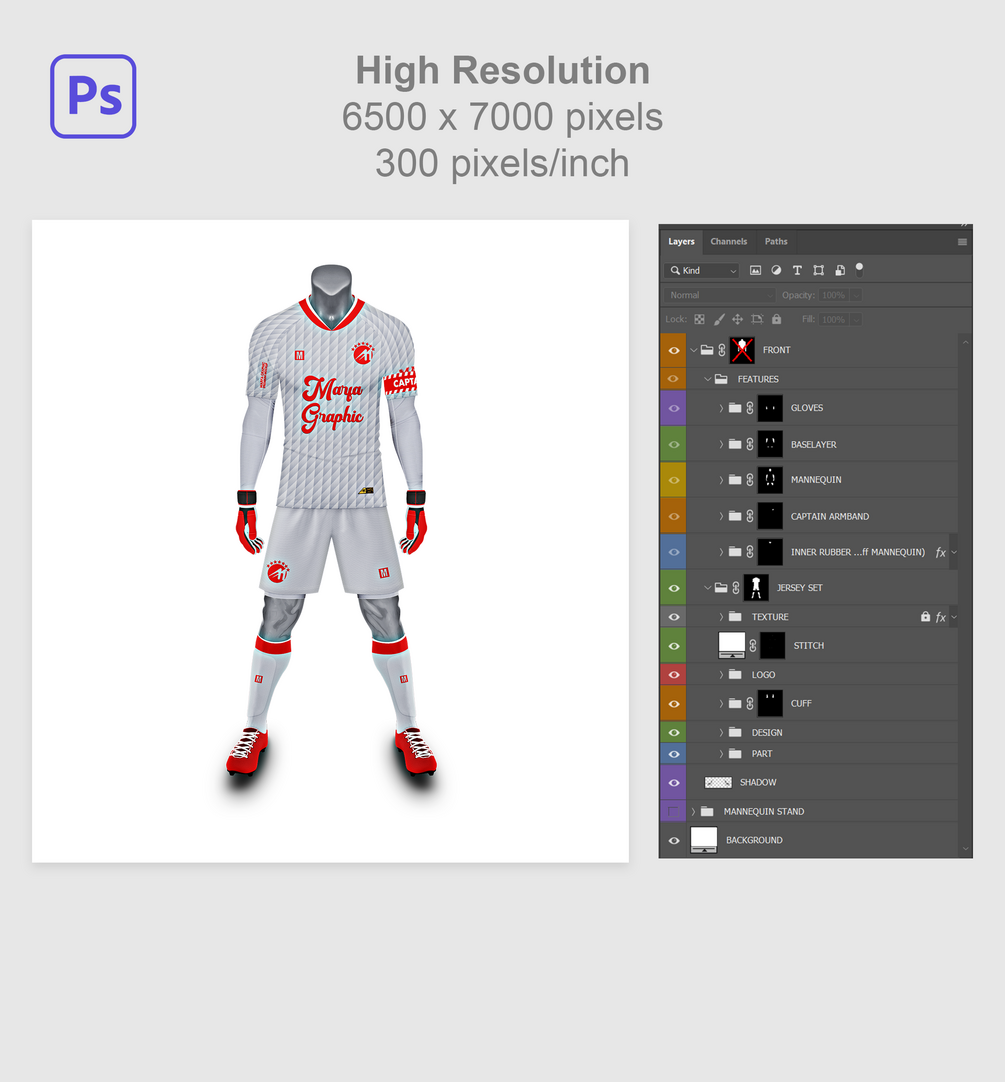1005x1082 pixels.
Task: Collapse the JERSEY SET group
Action: 708,588
